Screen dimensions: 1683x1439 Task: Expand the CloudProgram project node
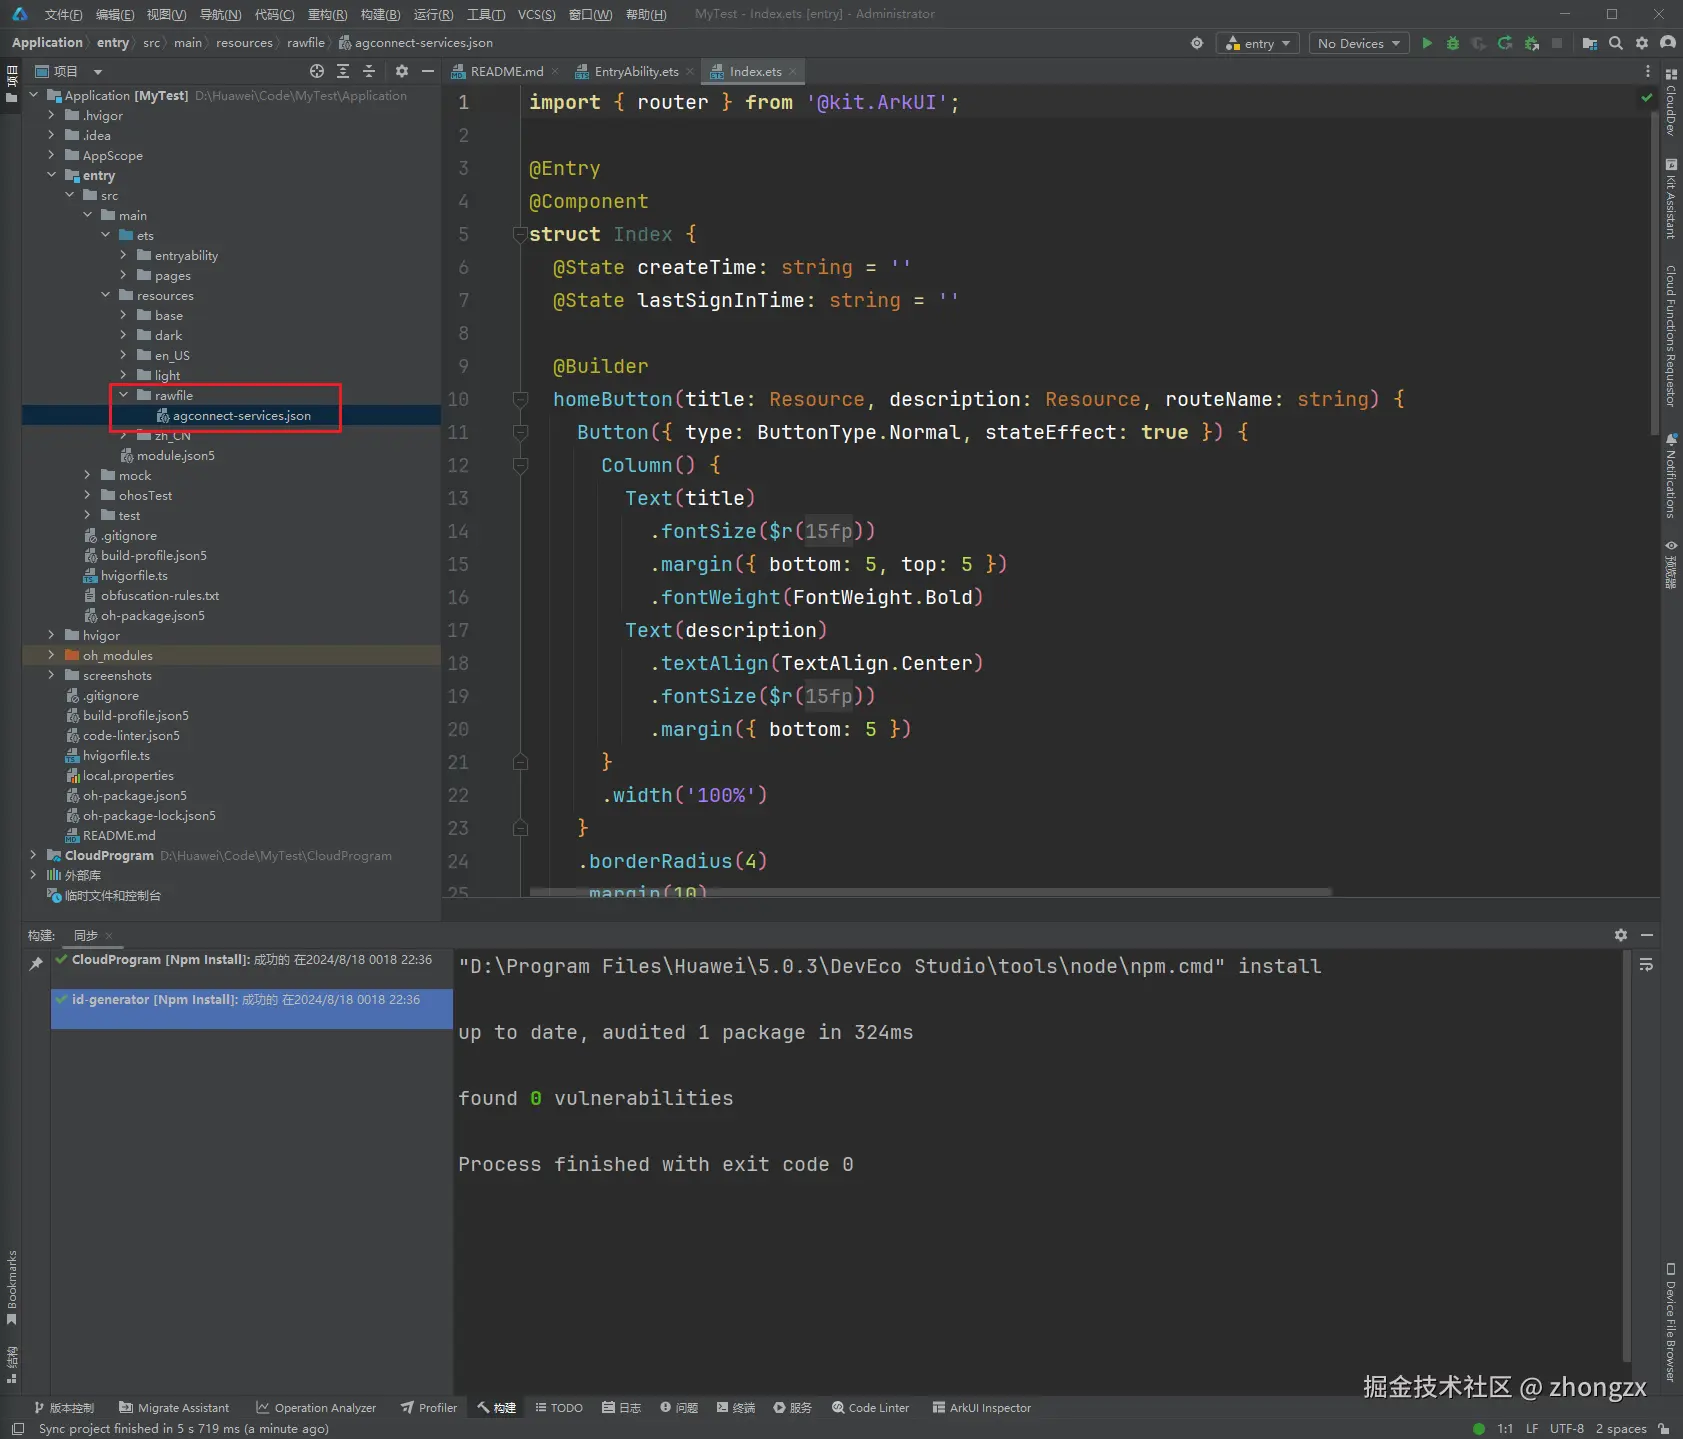click(33, 855)
